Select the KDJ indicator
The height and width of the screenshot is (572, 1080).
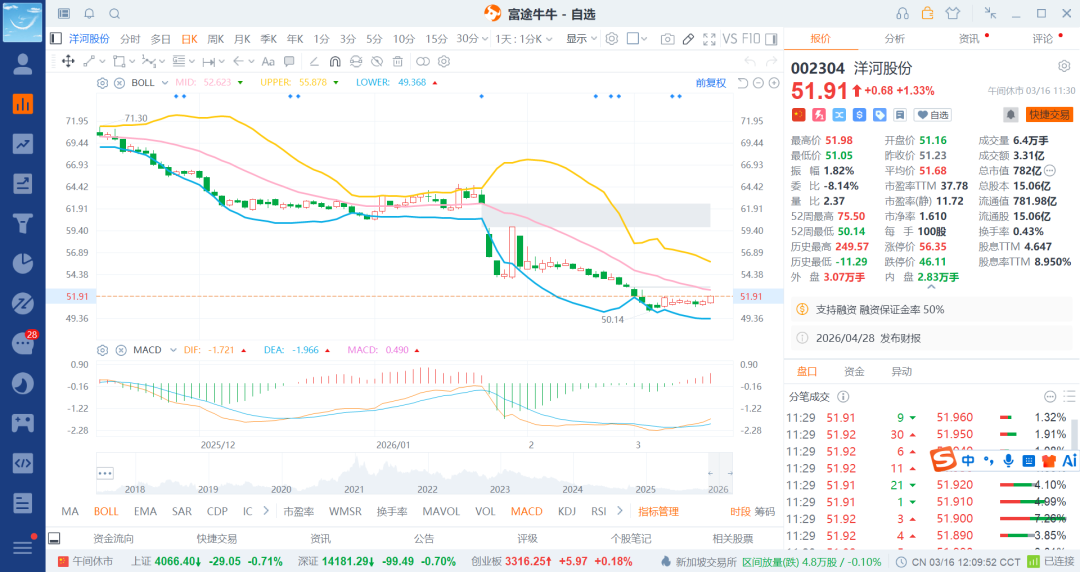pyautogui.click(x=567, y=511)
